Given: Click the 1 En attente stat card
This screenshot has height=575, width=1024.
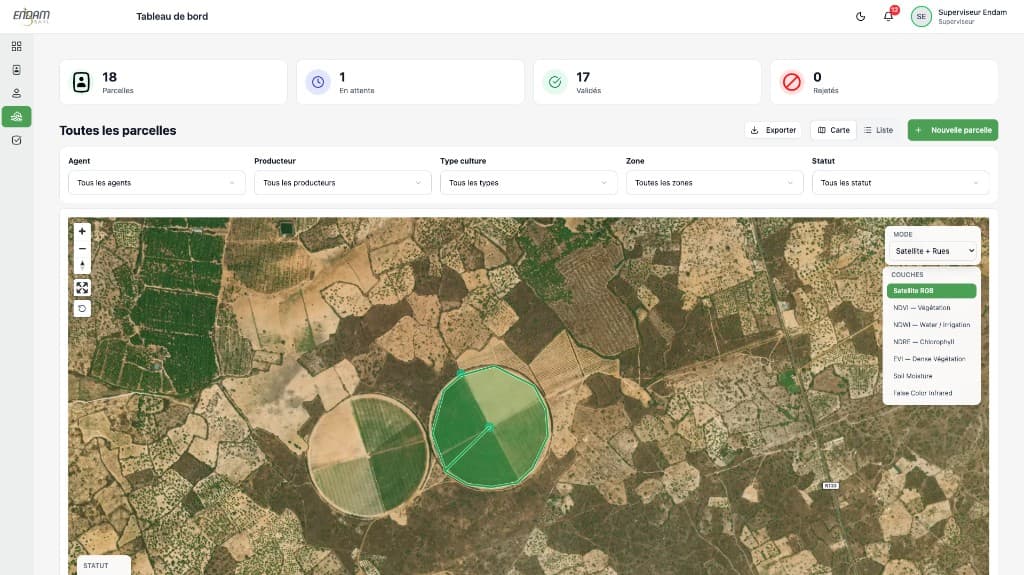Looking at the screenshot, I should [410, 82].
